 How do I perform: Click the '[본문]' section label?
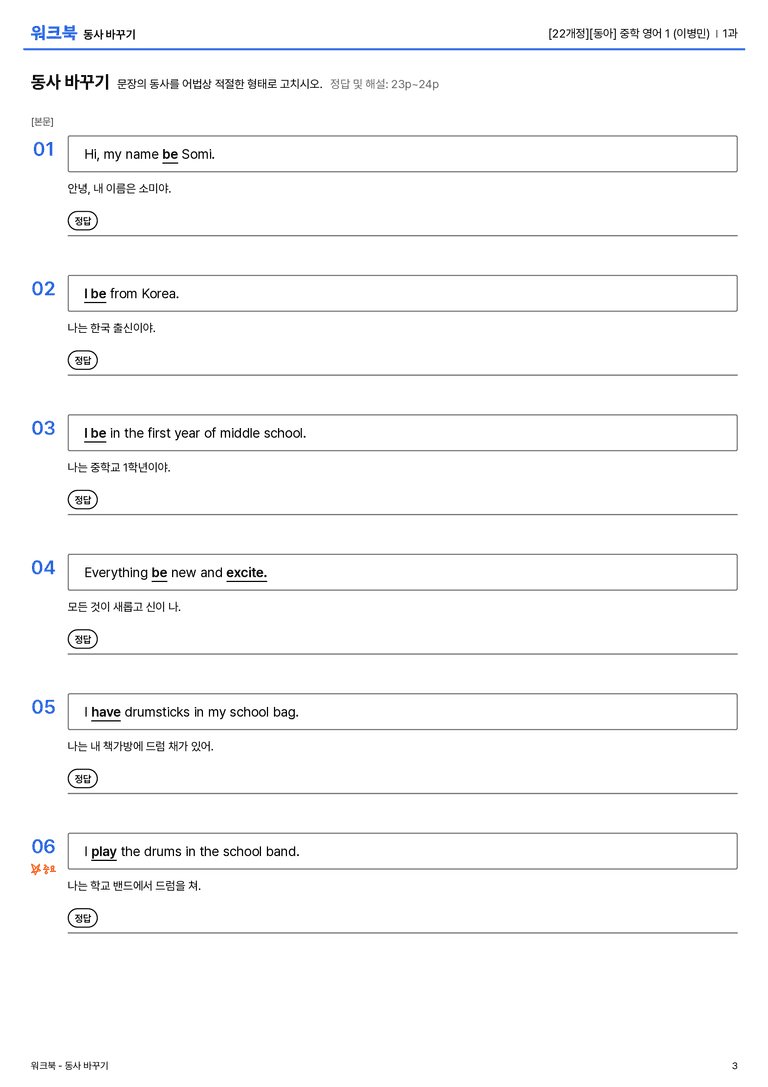[x=42, y=121]
